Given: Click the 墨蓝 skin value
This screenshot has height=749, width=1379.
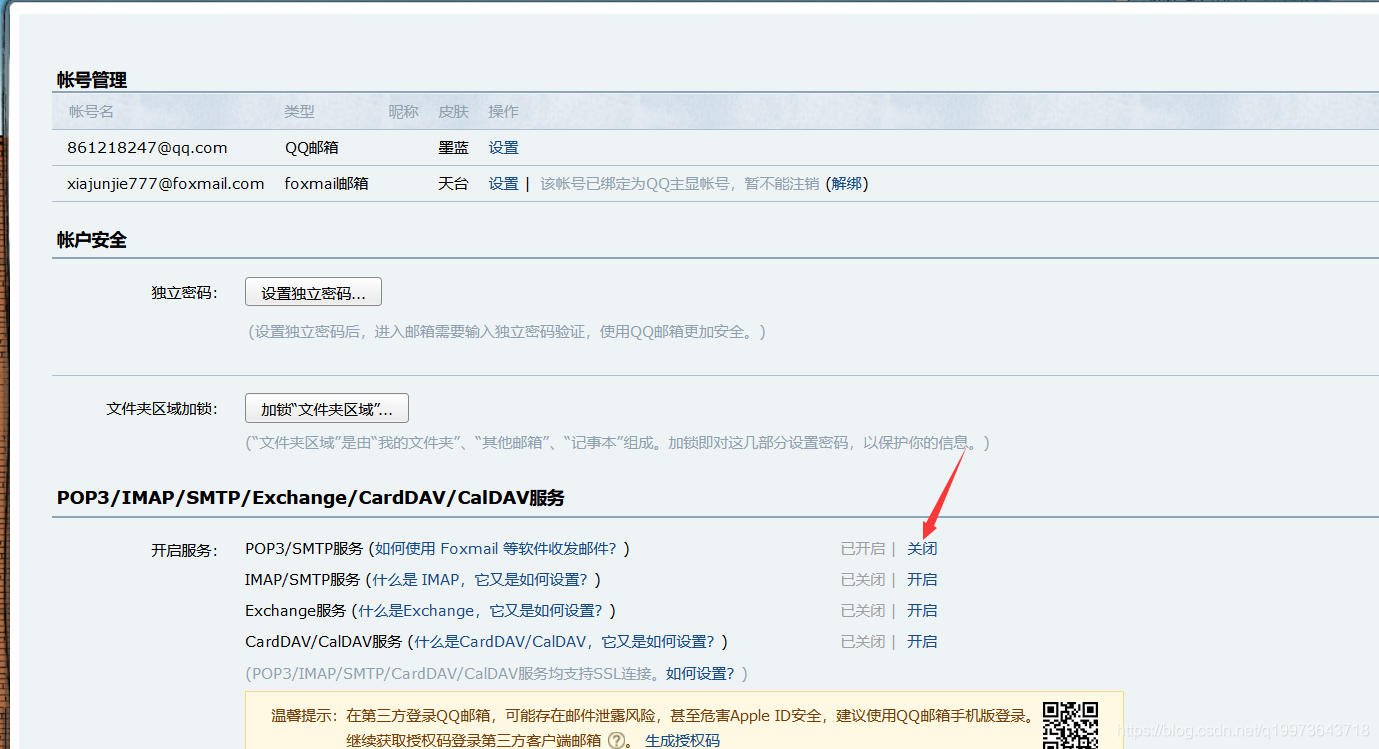Looking at the screenshot, I should pyautogui.click(x=453, y=148).
